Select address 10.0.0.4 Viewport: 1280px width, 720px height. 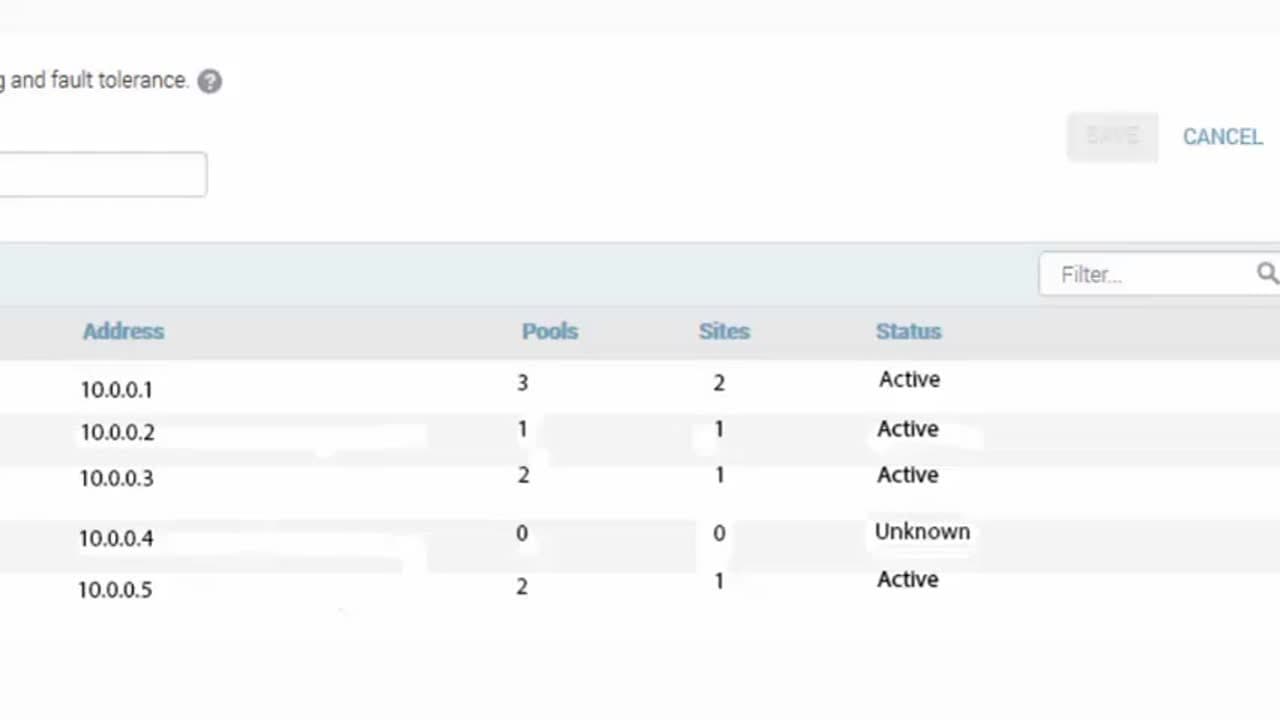pos(116,538)
